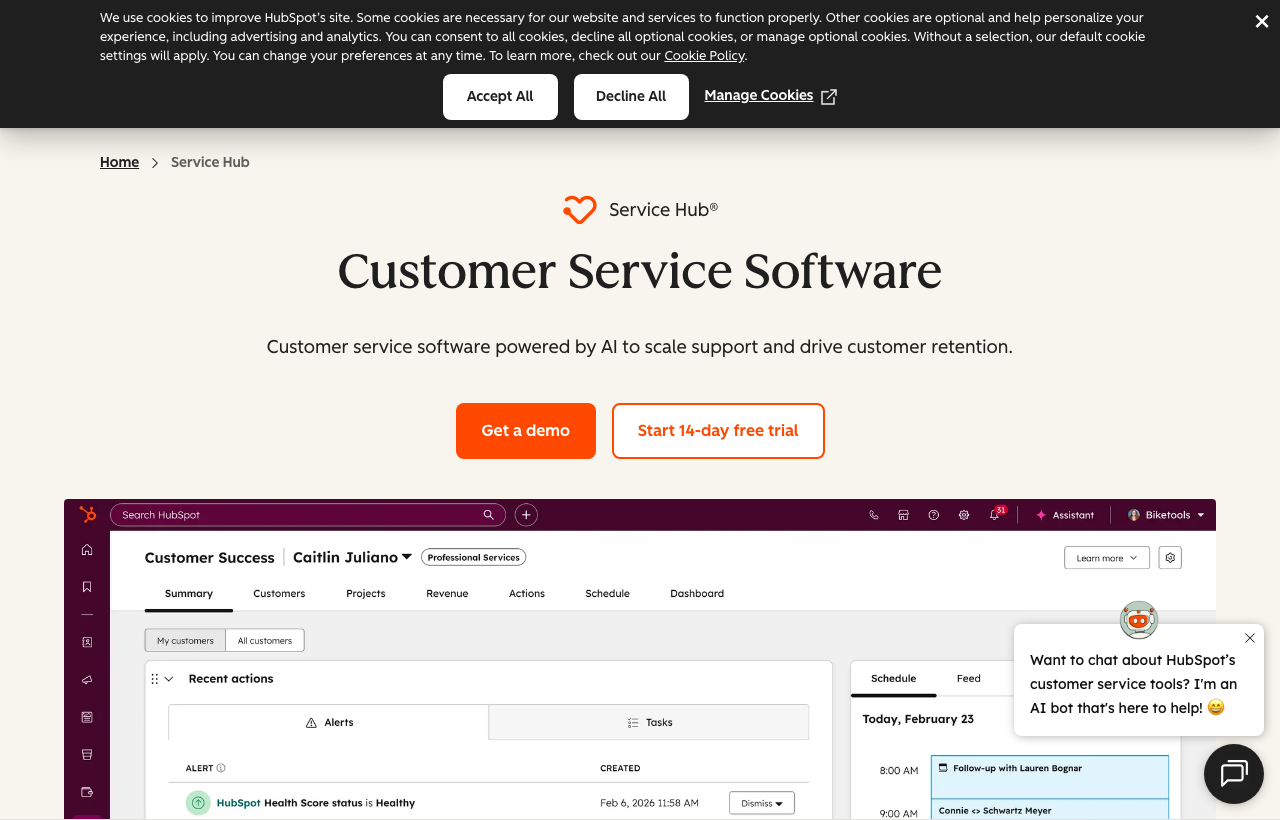This screenshot has width=1280, height=820.
Task: Open the marketplace storefront icon
Action: (903, 515)
